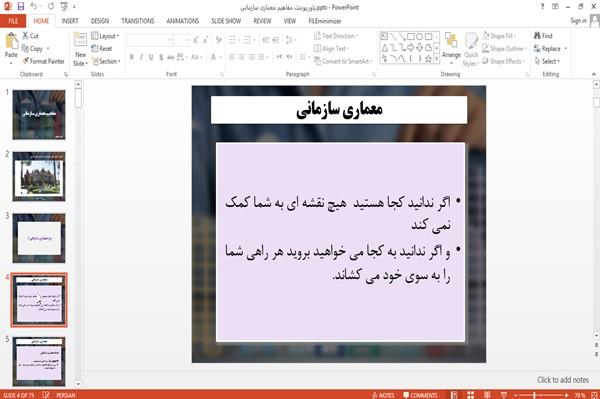
Task: Select slide 2 thumbnail with building photo
Action: [39, 176]
